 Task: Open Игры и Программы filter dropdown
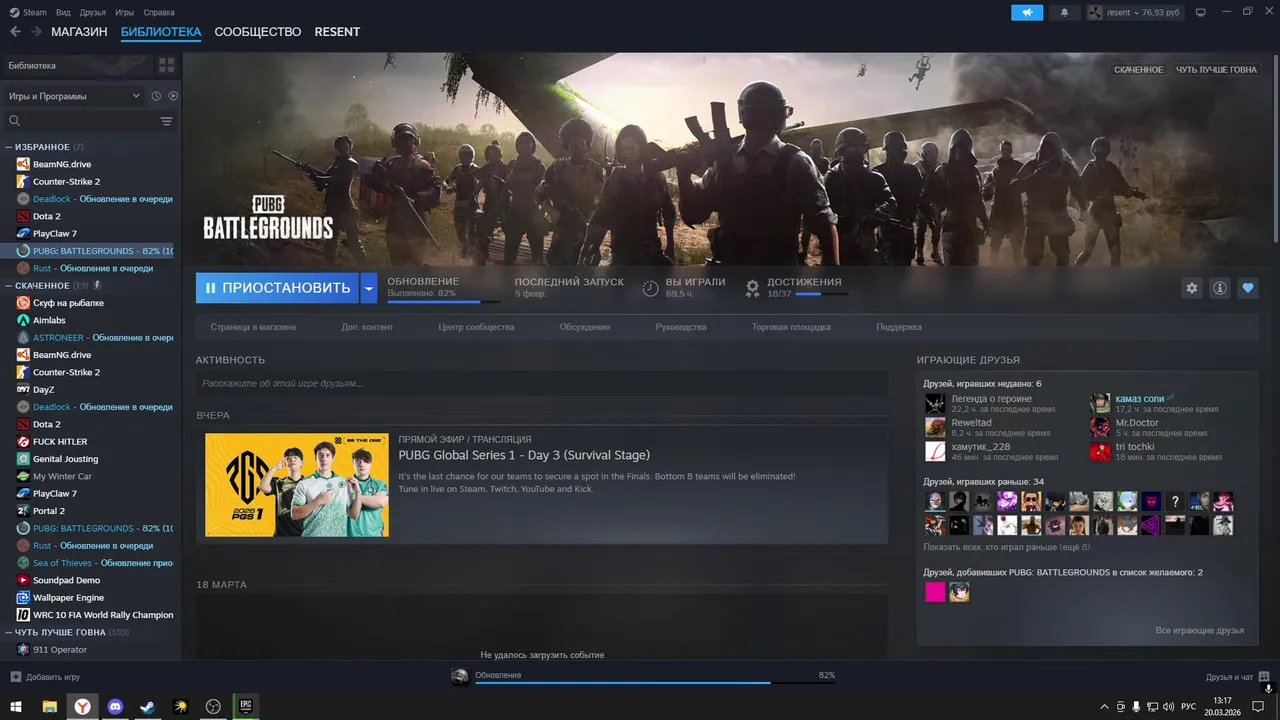tap(74, 96)
